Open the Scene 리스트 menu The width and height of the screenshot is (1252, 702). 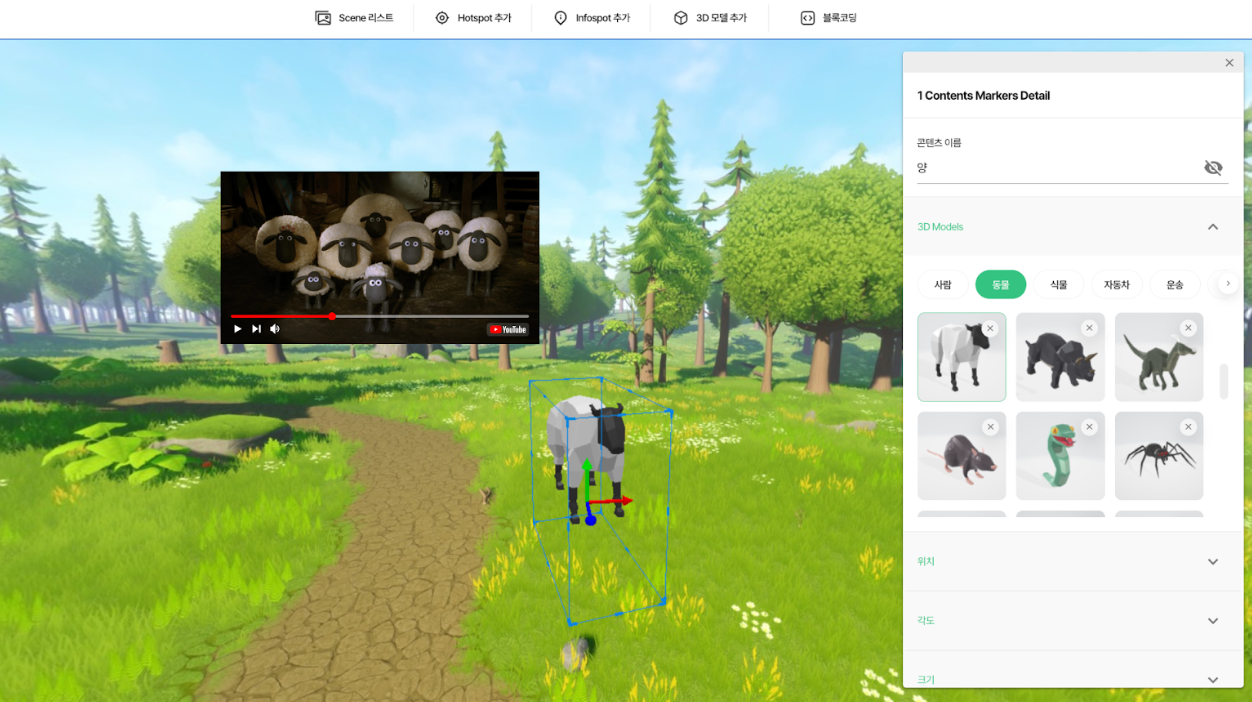(x=354, y=18)
